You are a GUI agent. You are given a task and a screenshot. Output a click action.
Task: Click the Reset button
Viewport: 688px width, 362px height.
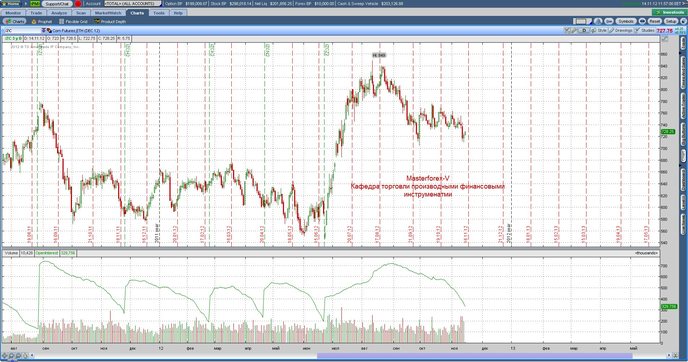tap(655, 21)
